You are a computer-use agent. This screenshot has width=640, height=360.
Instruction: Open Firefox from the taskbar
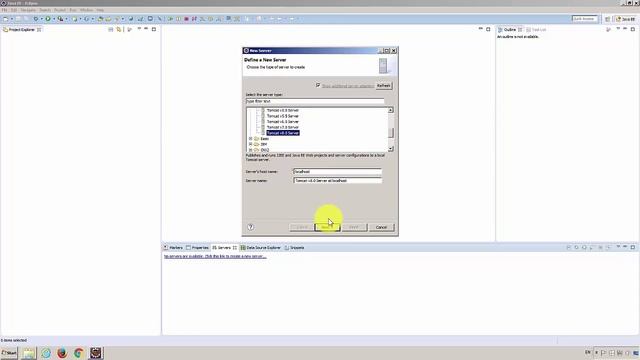62,353
